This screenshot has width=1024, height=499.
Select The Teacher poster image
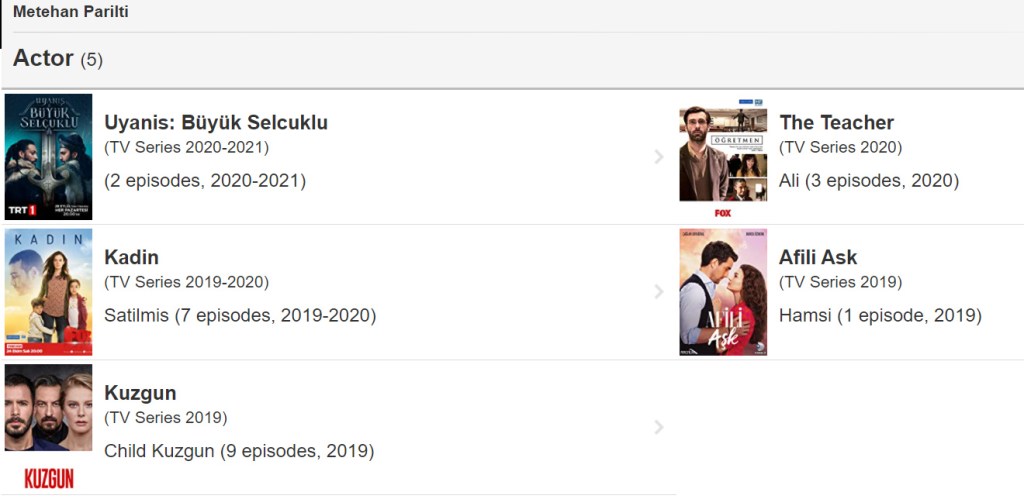pyautogui.click(x=723, y=157)
